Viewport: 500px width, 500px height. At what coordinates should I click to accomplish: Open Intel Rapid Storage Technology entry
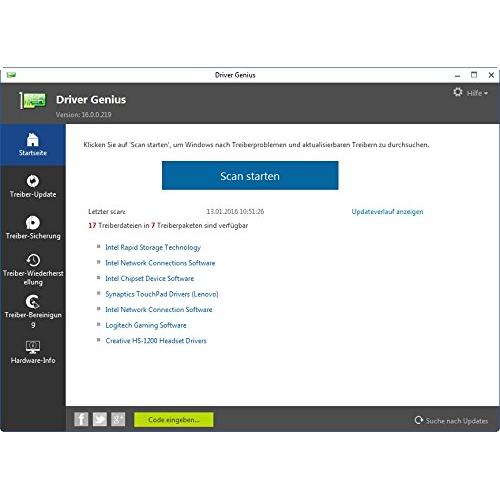tap(153, 247)
